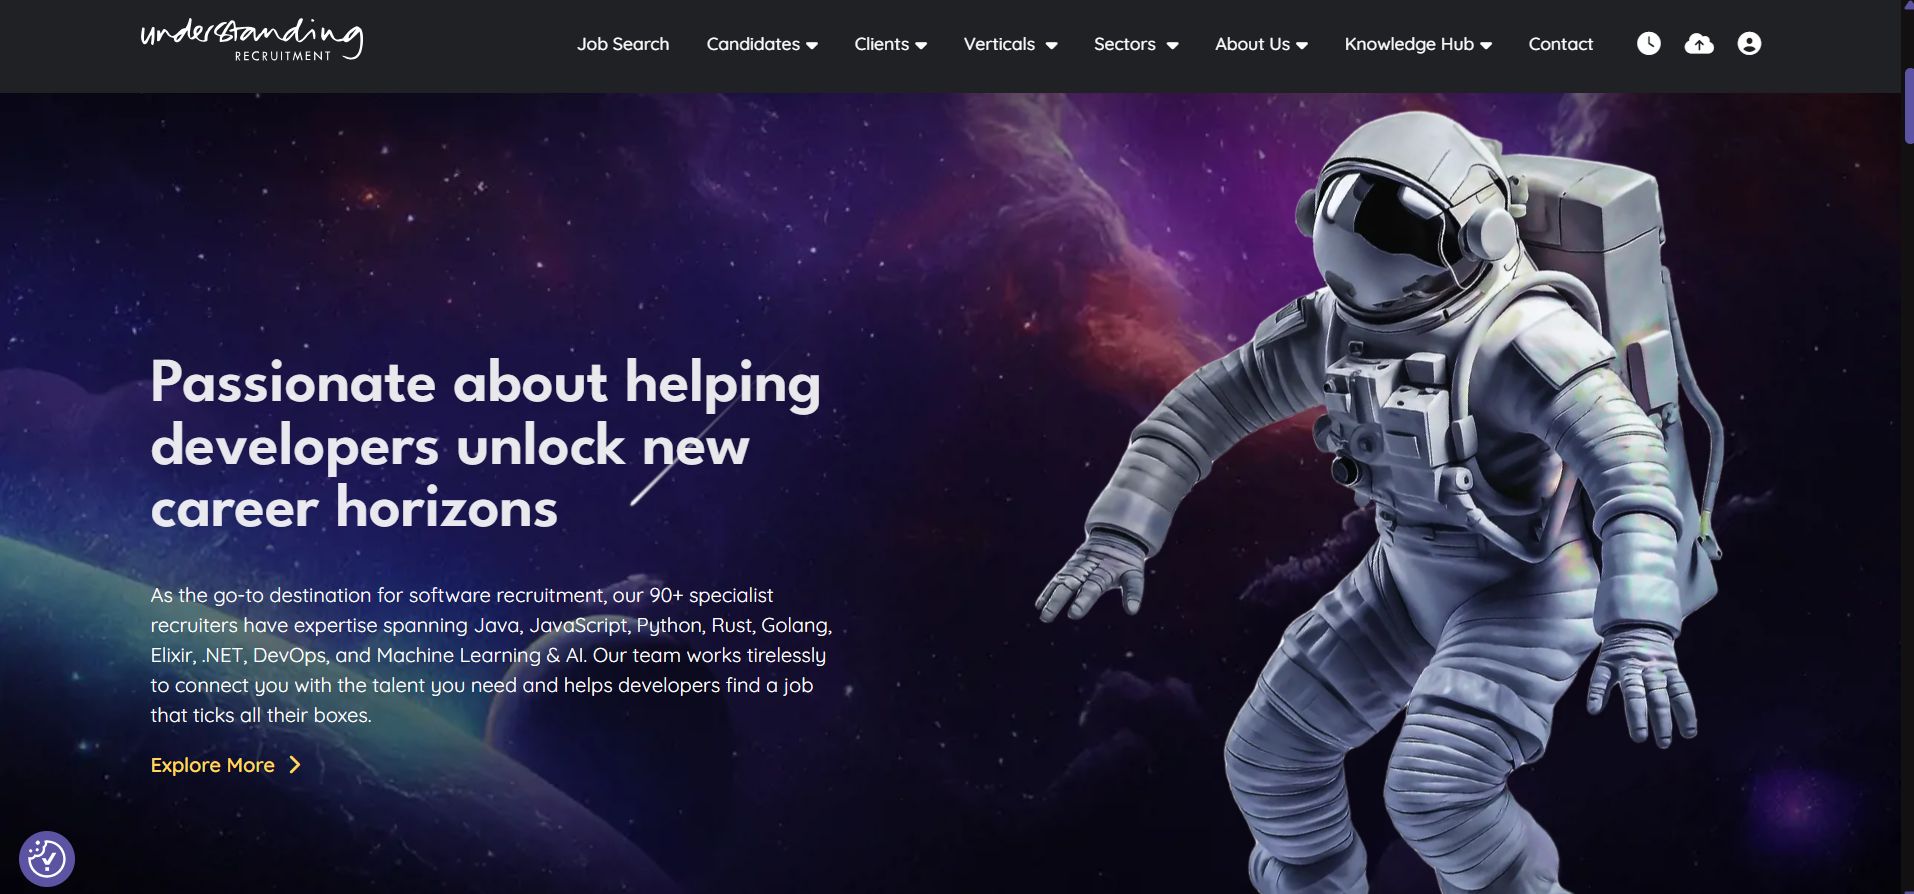This screenshot has height=894, width=1914.
Task: Open the user account profile icon
Action: 1749,44
